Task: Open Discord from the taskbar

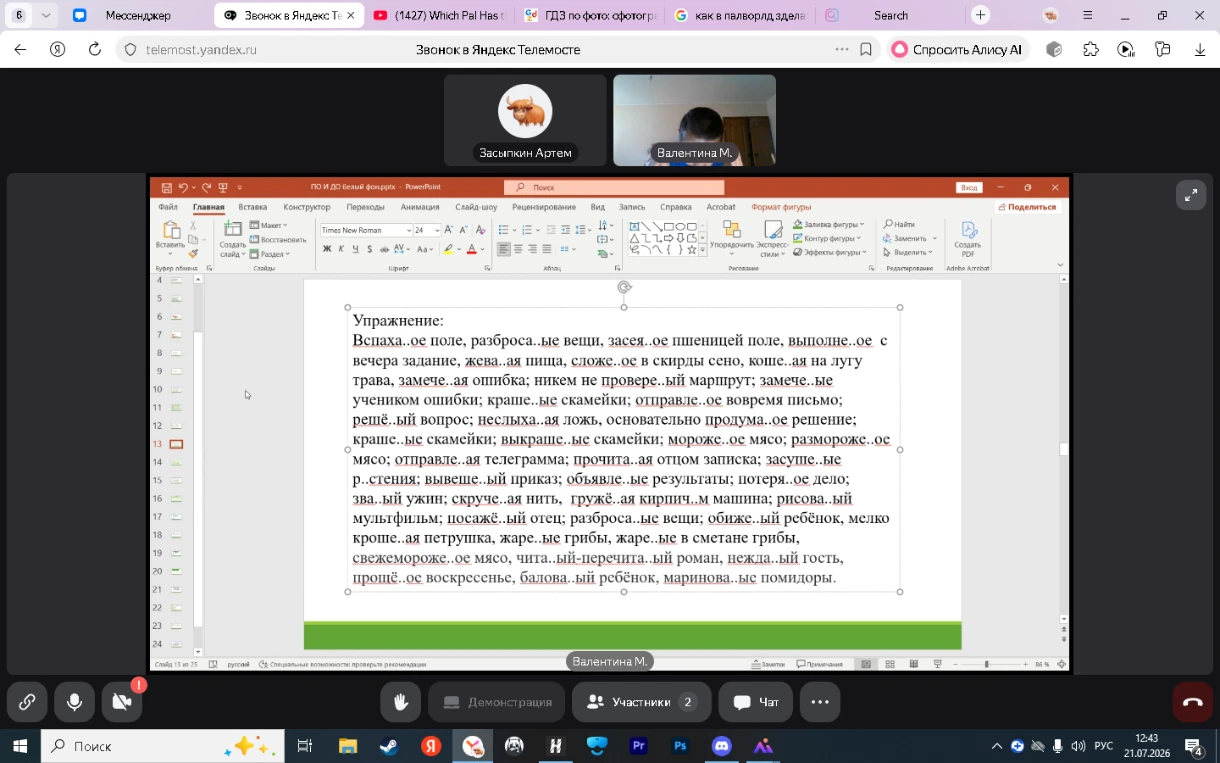Action: pyautogui.click(x=722, y=746)
